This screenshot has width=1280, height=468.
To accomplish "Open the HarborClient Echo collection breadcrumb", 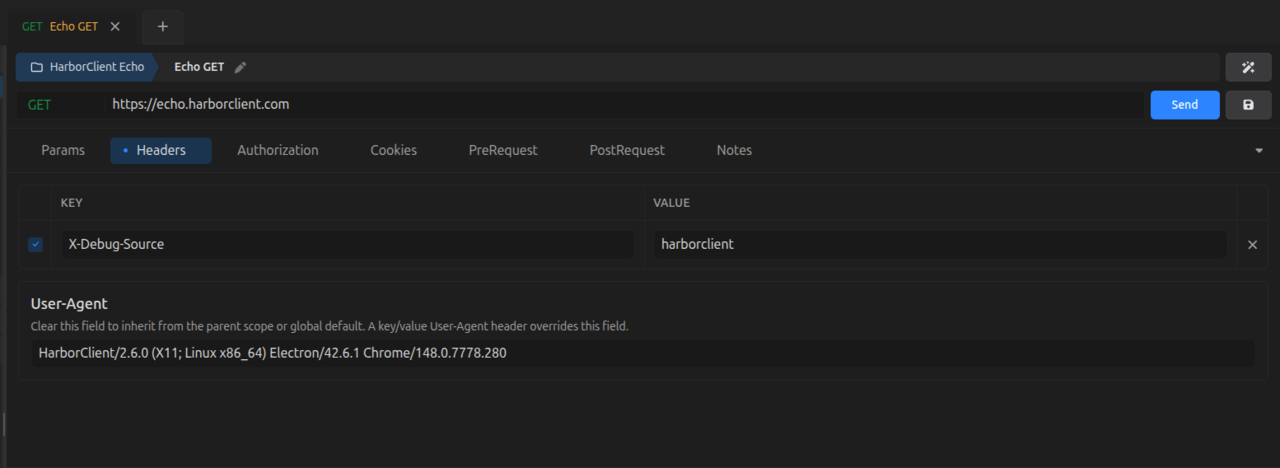I will point(87,67).
